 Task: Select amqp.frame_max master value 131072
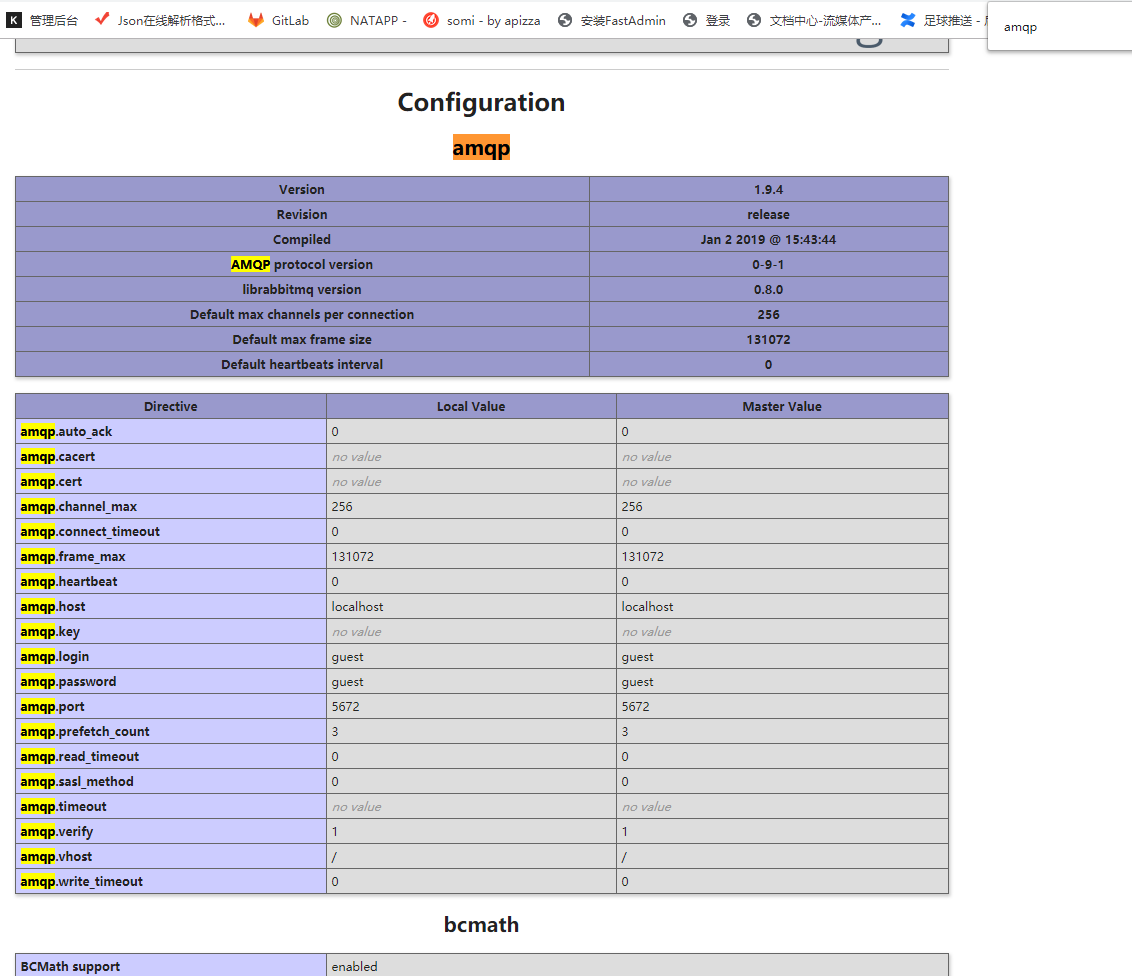643,557
